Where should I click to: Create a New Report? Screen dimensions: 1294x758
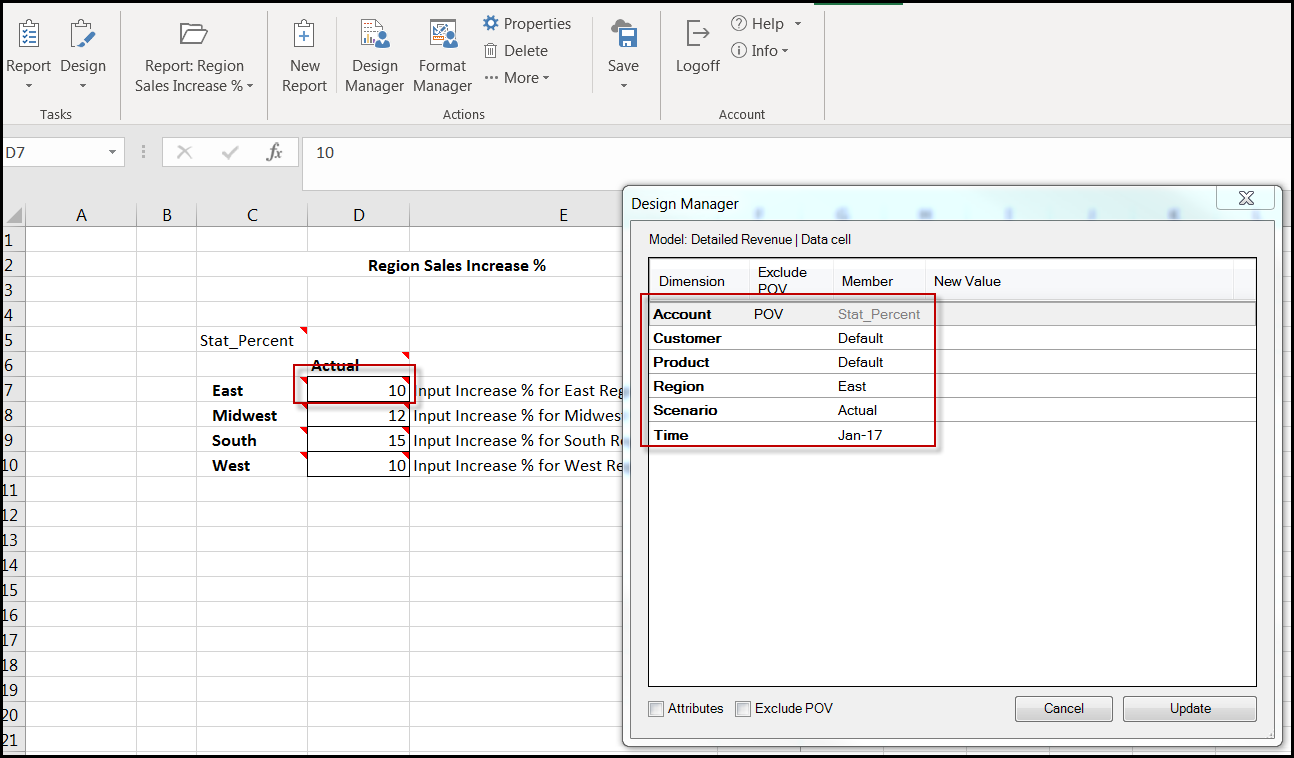pos(304,57)
